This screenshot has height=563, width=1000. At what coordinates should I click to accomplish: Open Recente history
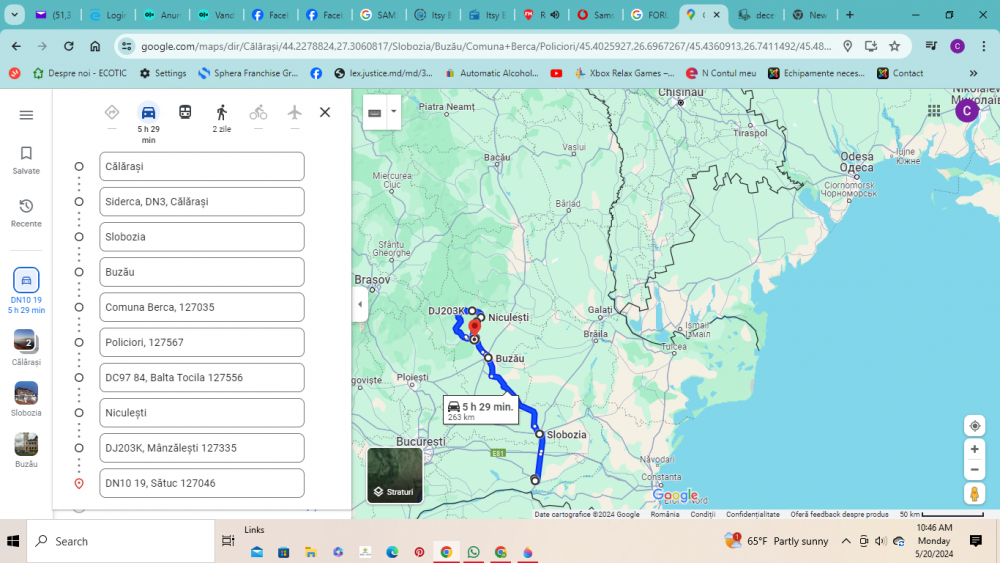[x=26, y=211]
